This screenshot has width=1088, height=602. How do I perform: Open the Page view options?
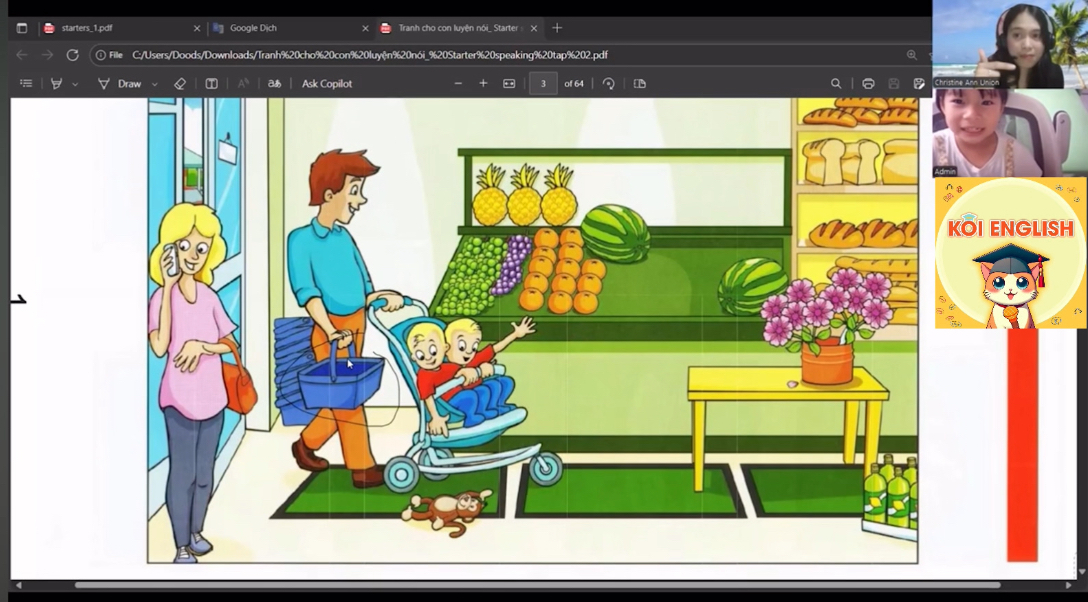(x=640, y=83)
